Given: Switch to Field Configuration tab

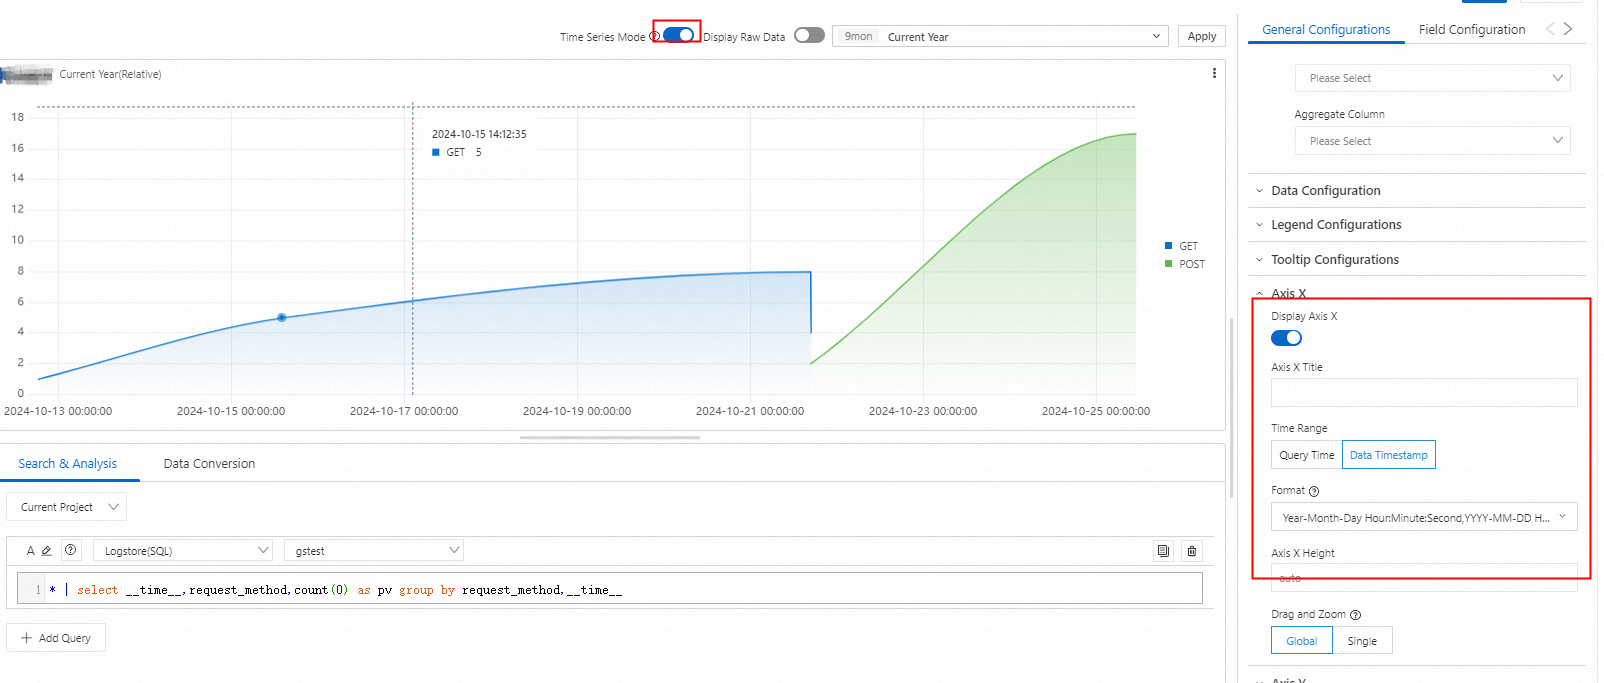Looking at the screenshot, I should click(1472, 29).
